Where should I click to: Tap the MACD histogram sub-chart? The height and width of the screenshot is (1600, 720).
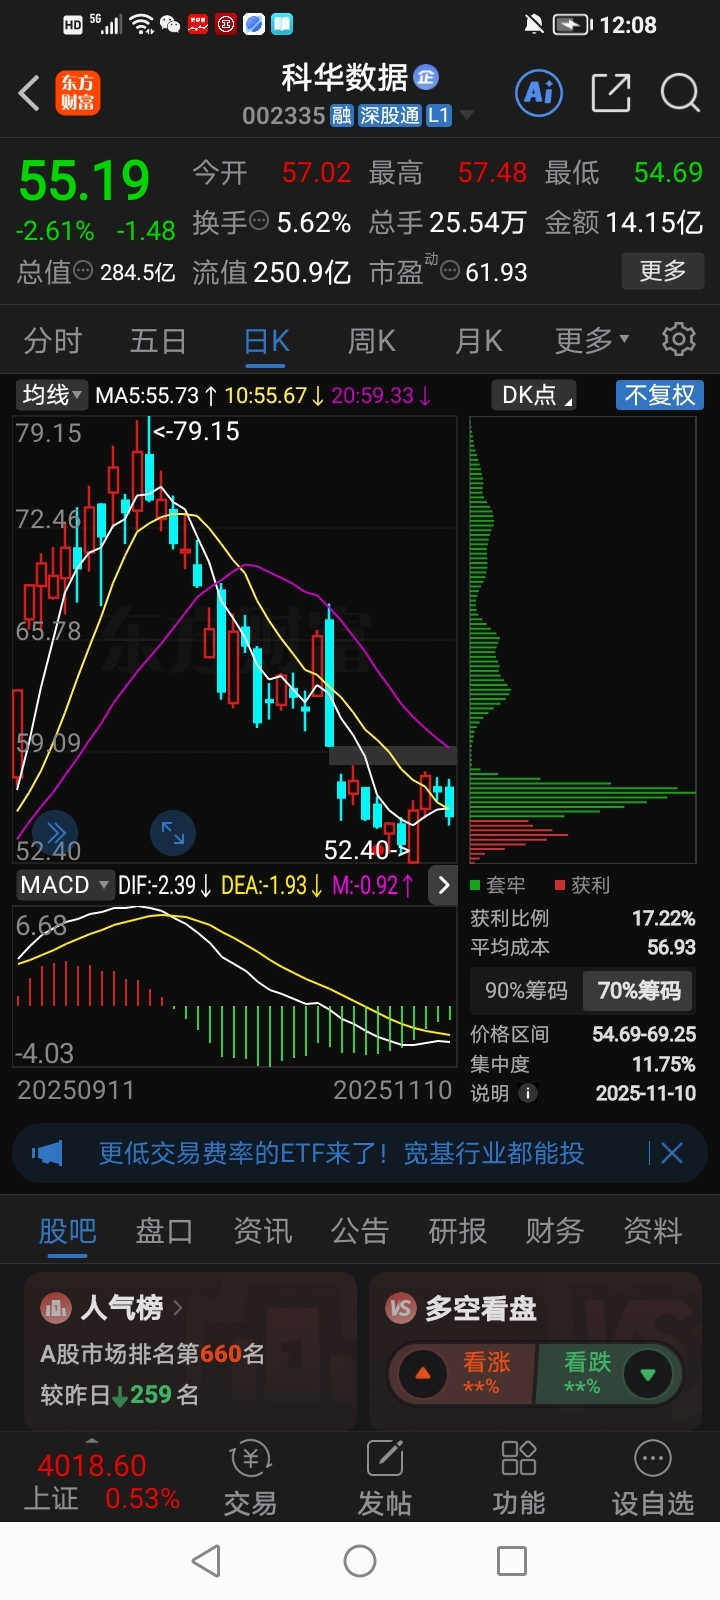(x=235, y=988)
